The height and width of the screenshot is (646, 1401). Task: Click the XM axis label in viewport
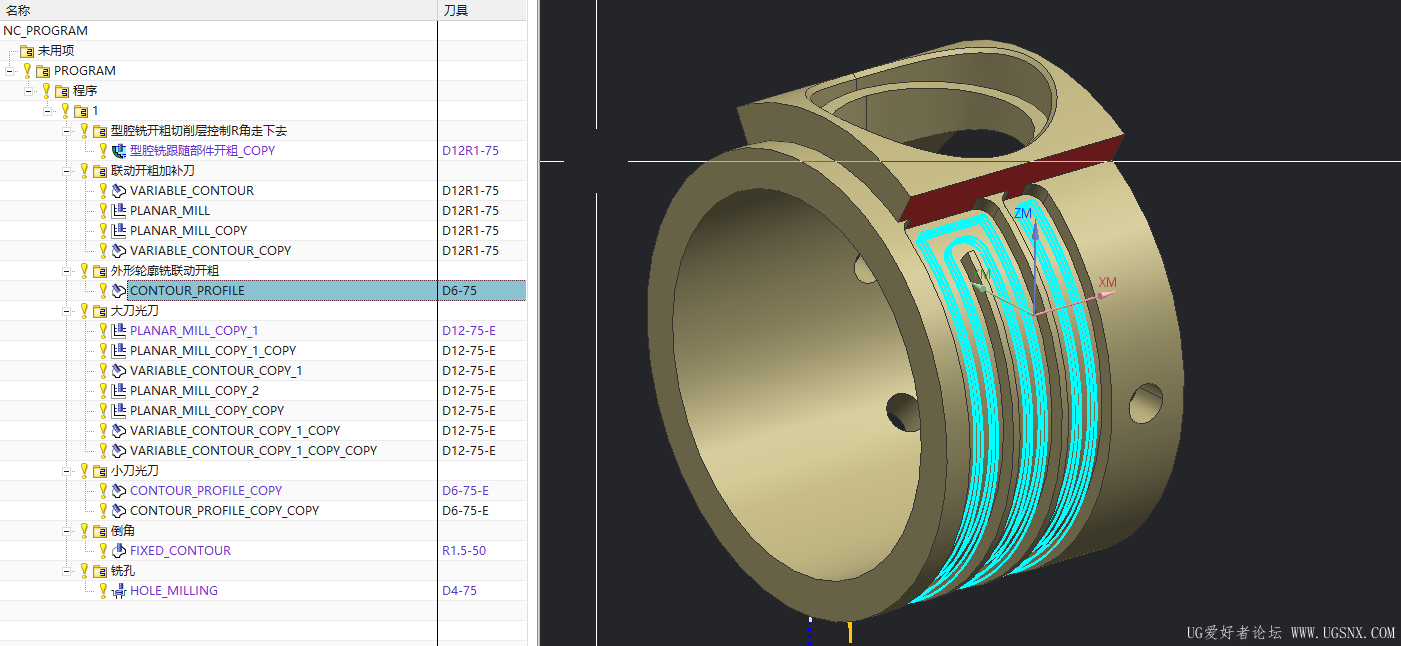coord(1107,283)
